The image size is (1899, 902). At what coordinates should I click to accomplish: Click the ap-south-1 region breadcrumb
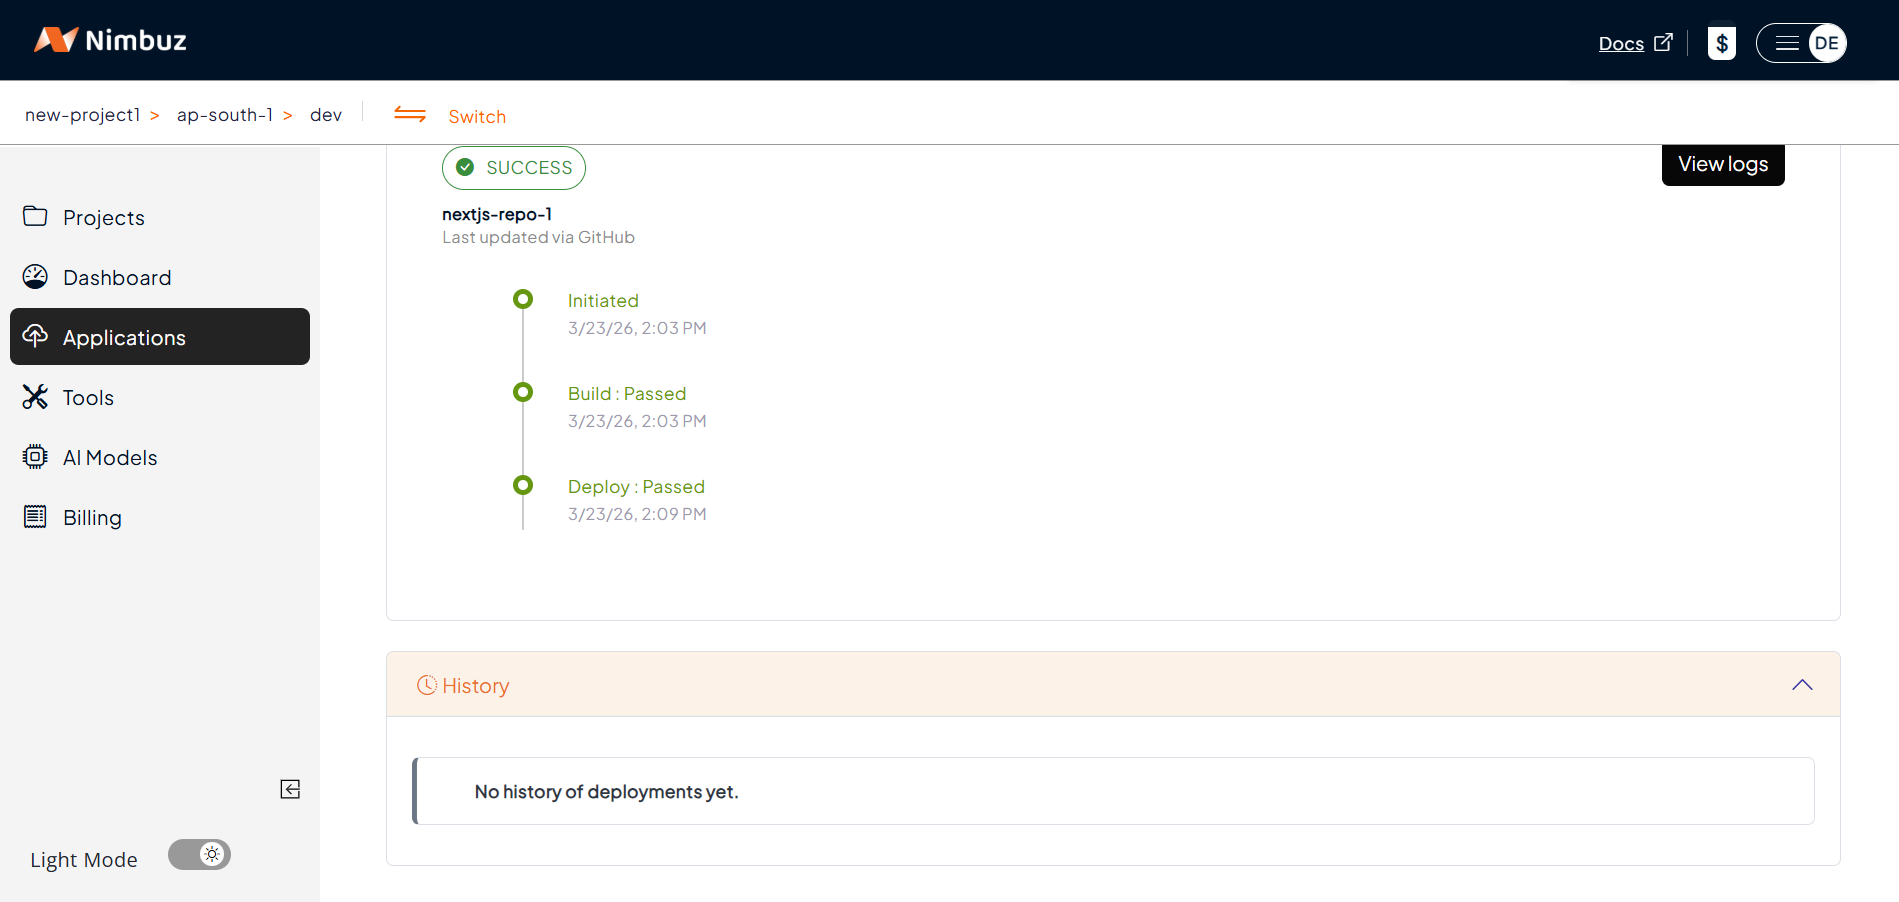tap(224, 115)
